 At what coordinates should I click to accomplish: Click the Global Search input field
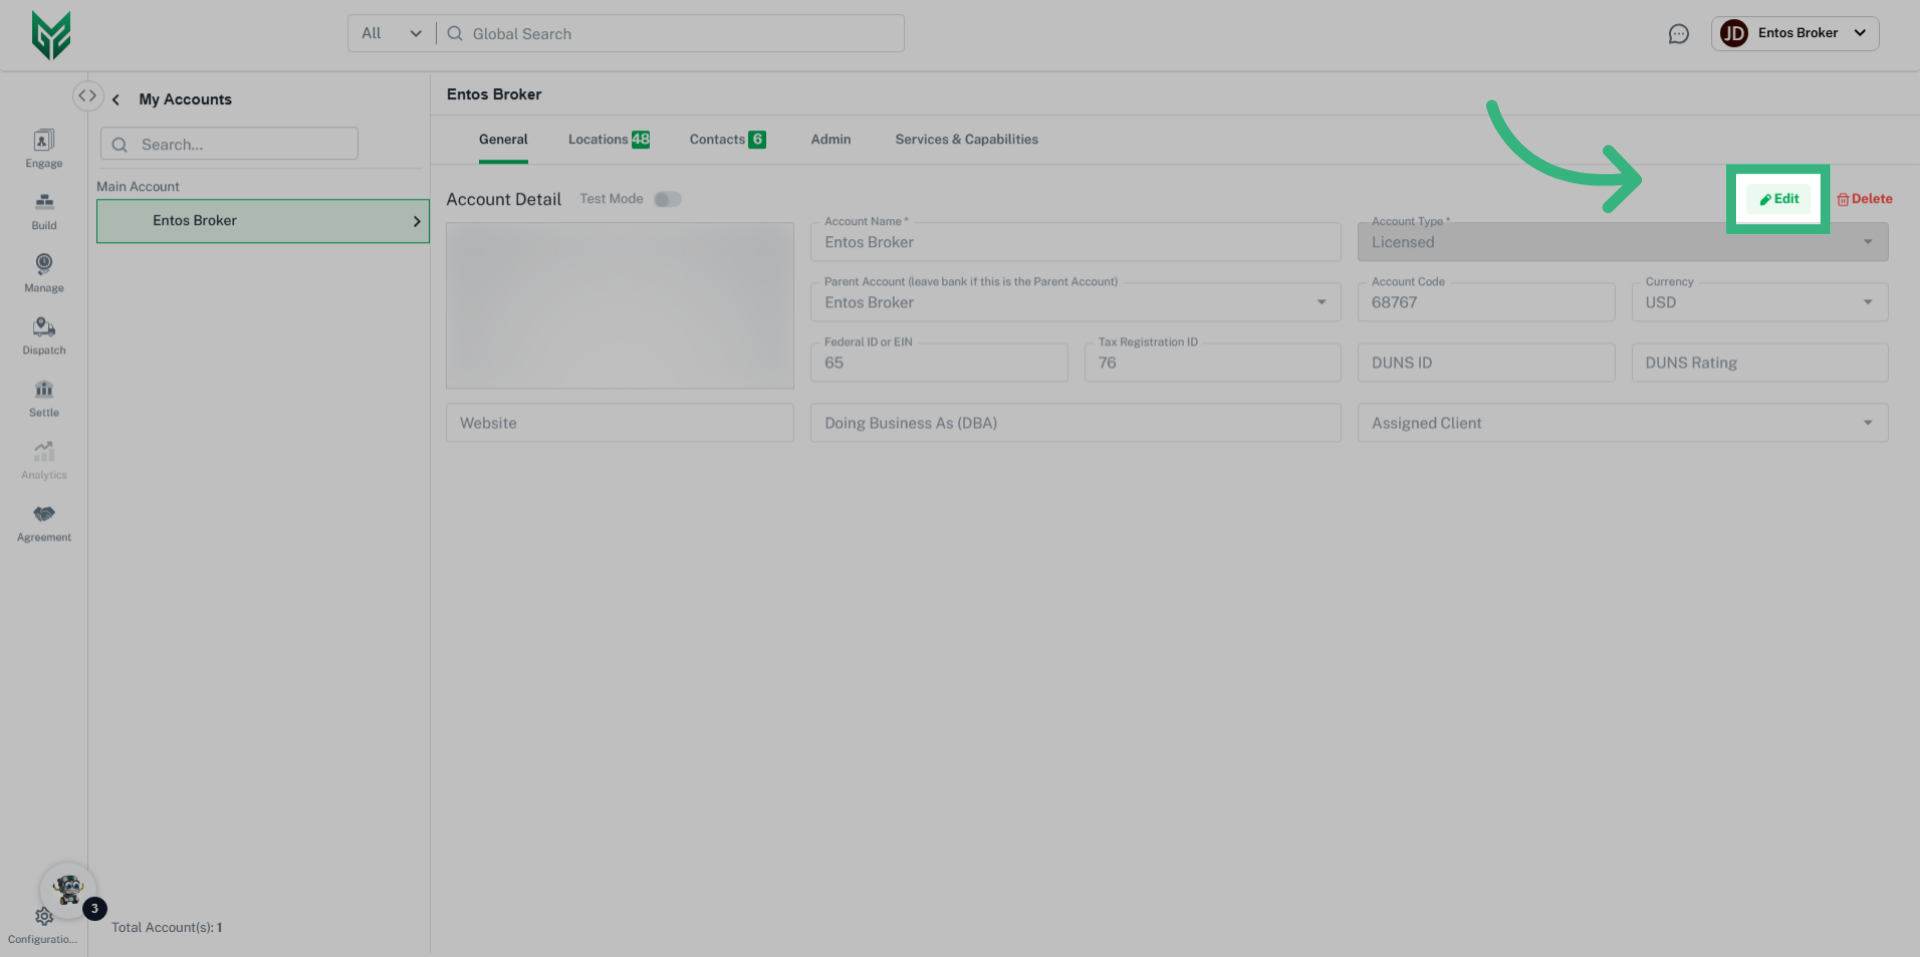point(680,34)
